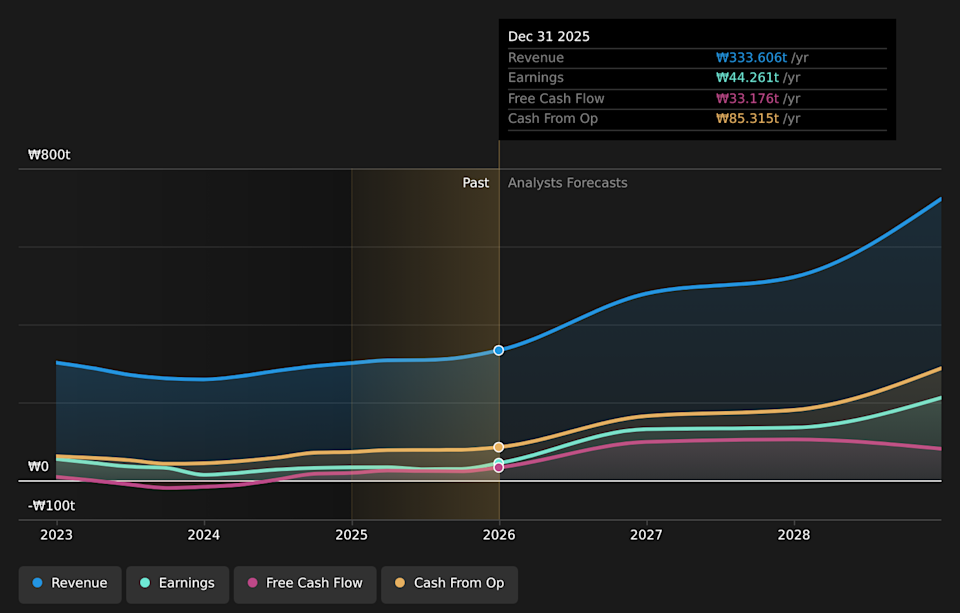The height and width of the screenshot is (613, 960).
Task: Click the teal Earnings legend dot
Action: pyautogui.click(x=147, y=583)
